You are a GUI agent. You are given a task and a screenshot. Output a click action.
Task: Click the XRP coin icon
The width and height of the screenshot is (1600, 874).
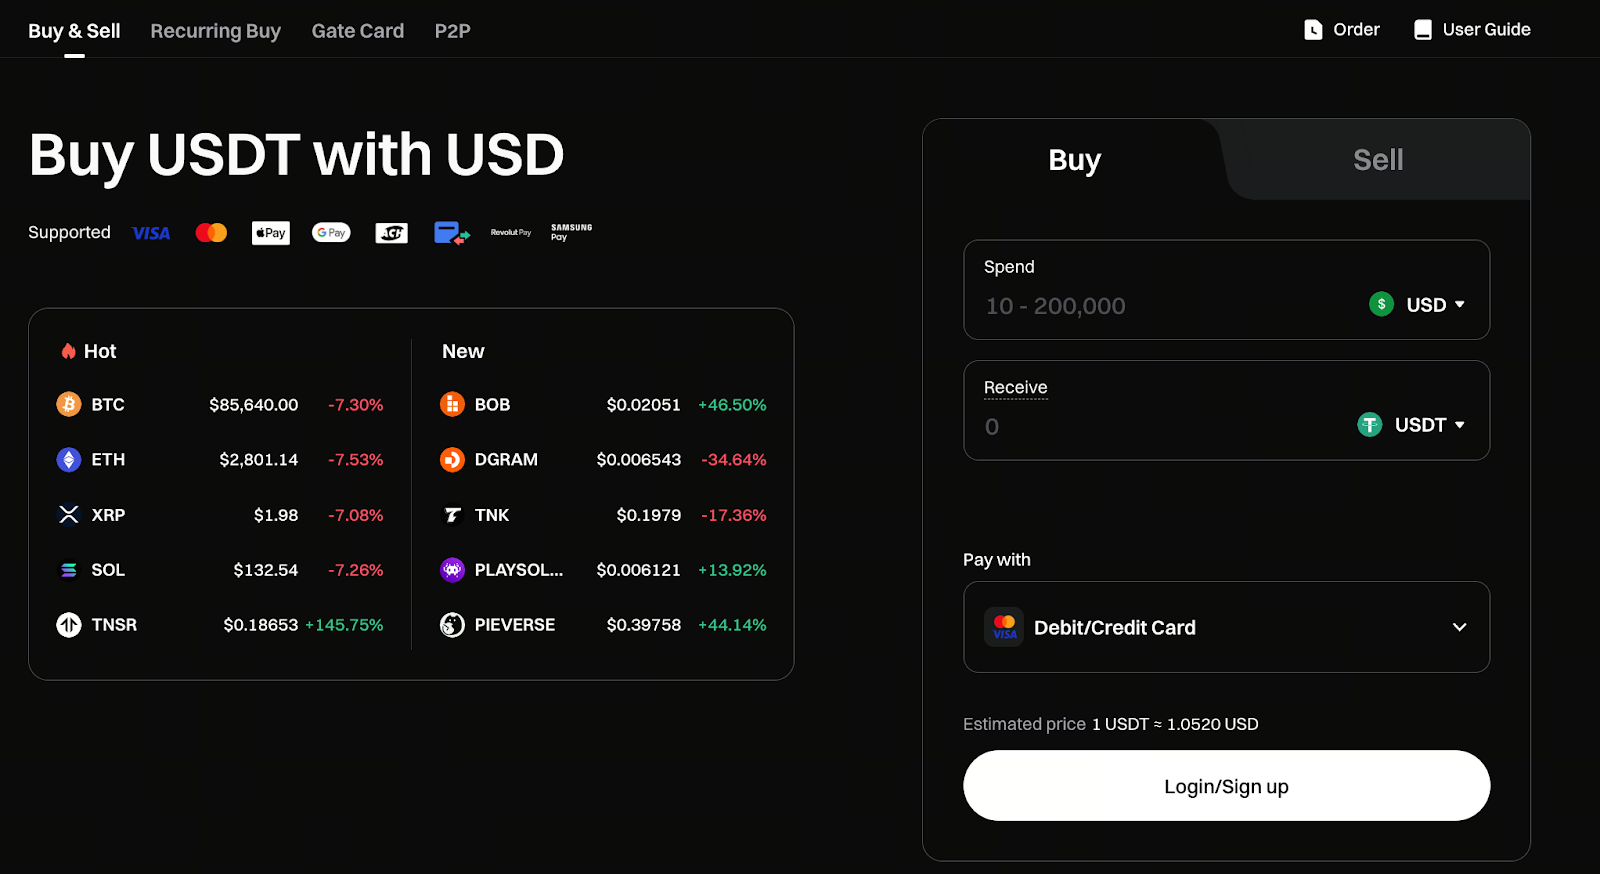tap(68, 515)
